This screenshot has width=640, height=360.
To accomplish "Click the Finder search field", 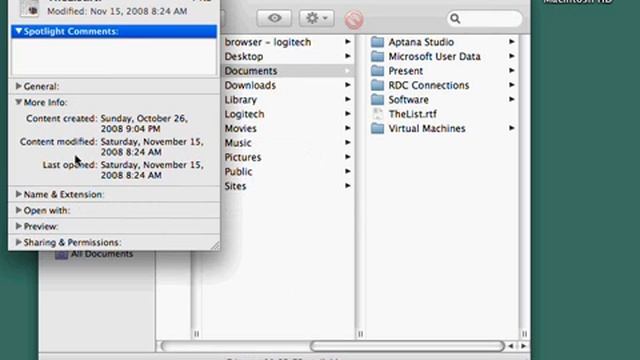I will [x=484, y=18].
